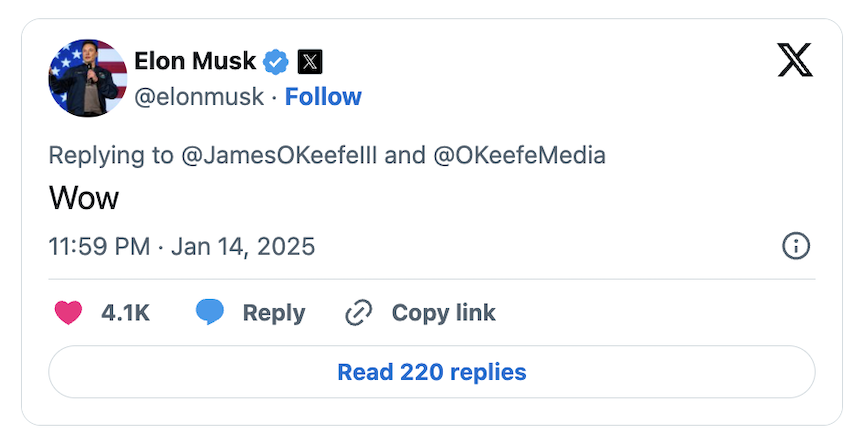
Task: Click the Elon Musk display name
Action: pyautogui.click(x=195, y=62)
